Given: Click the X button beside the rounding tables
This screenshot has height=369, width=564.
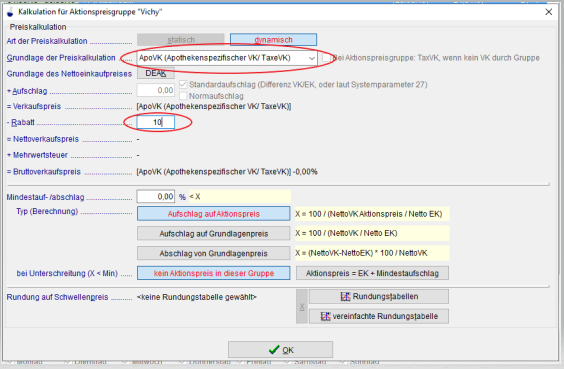Looking at the screenshot, I should point(302,306).
